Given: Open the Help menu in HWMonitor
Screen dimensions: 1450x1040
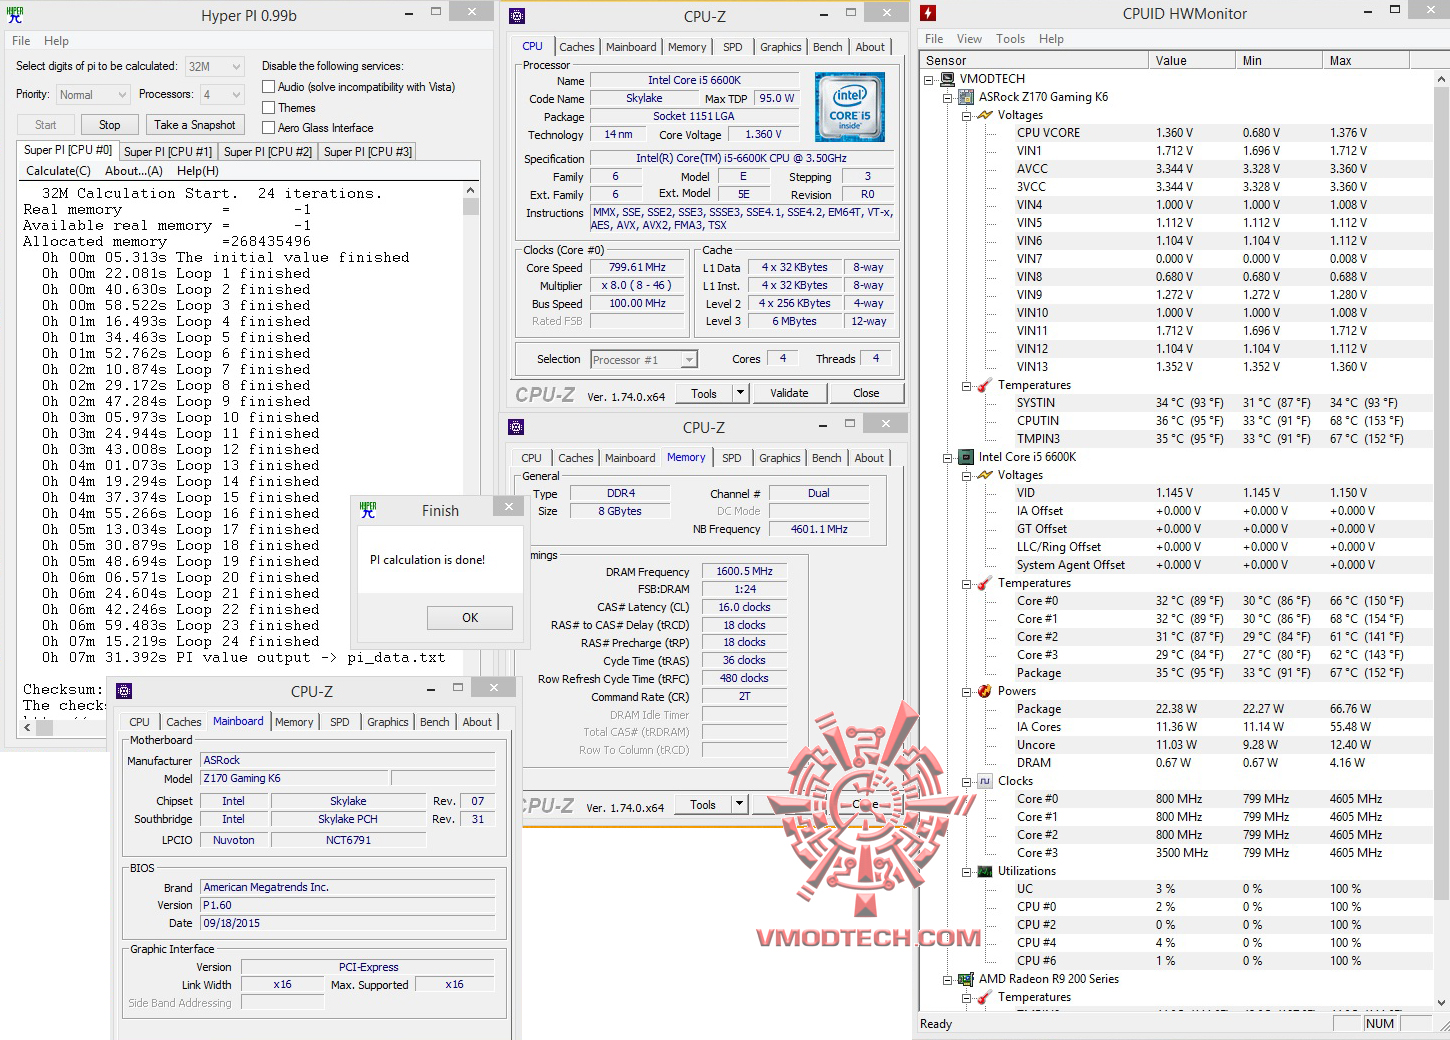Looking at the screenshot, I should click(1051, 39).
